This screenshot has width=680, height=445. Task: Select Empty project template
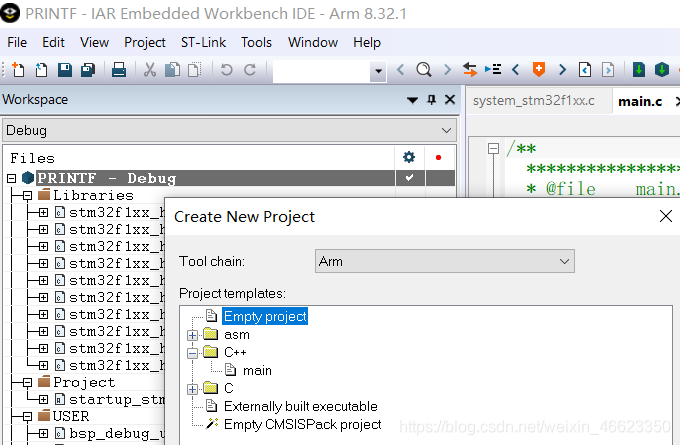click(265, 317)
